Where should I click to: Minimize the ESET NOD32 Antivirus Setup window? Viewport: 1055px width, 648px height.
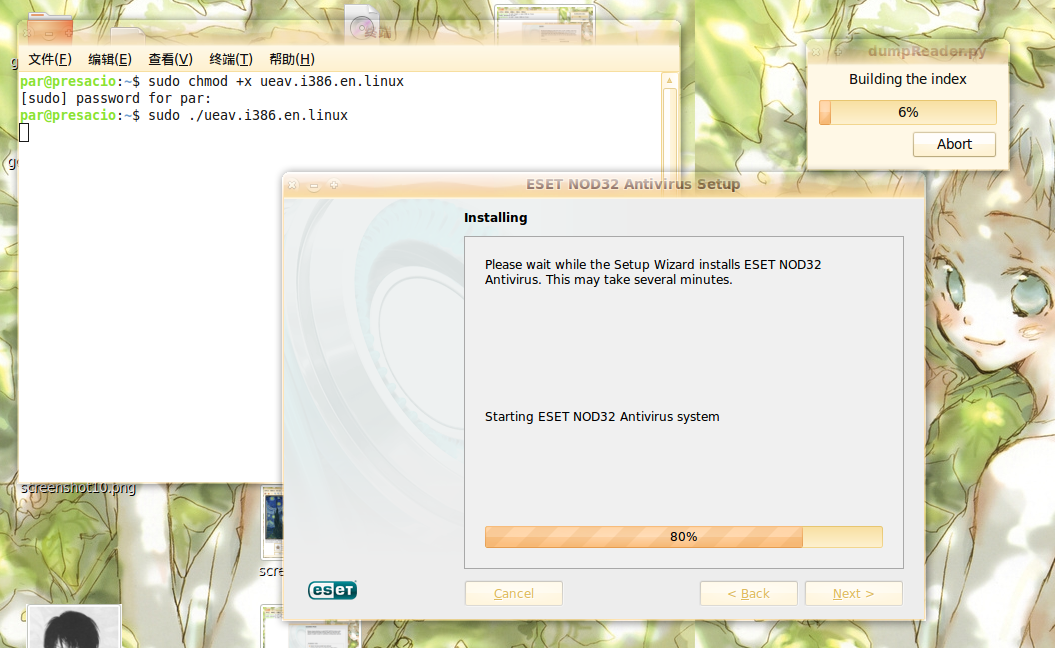pyautogui.click(x=314, y=185)
